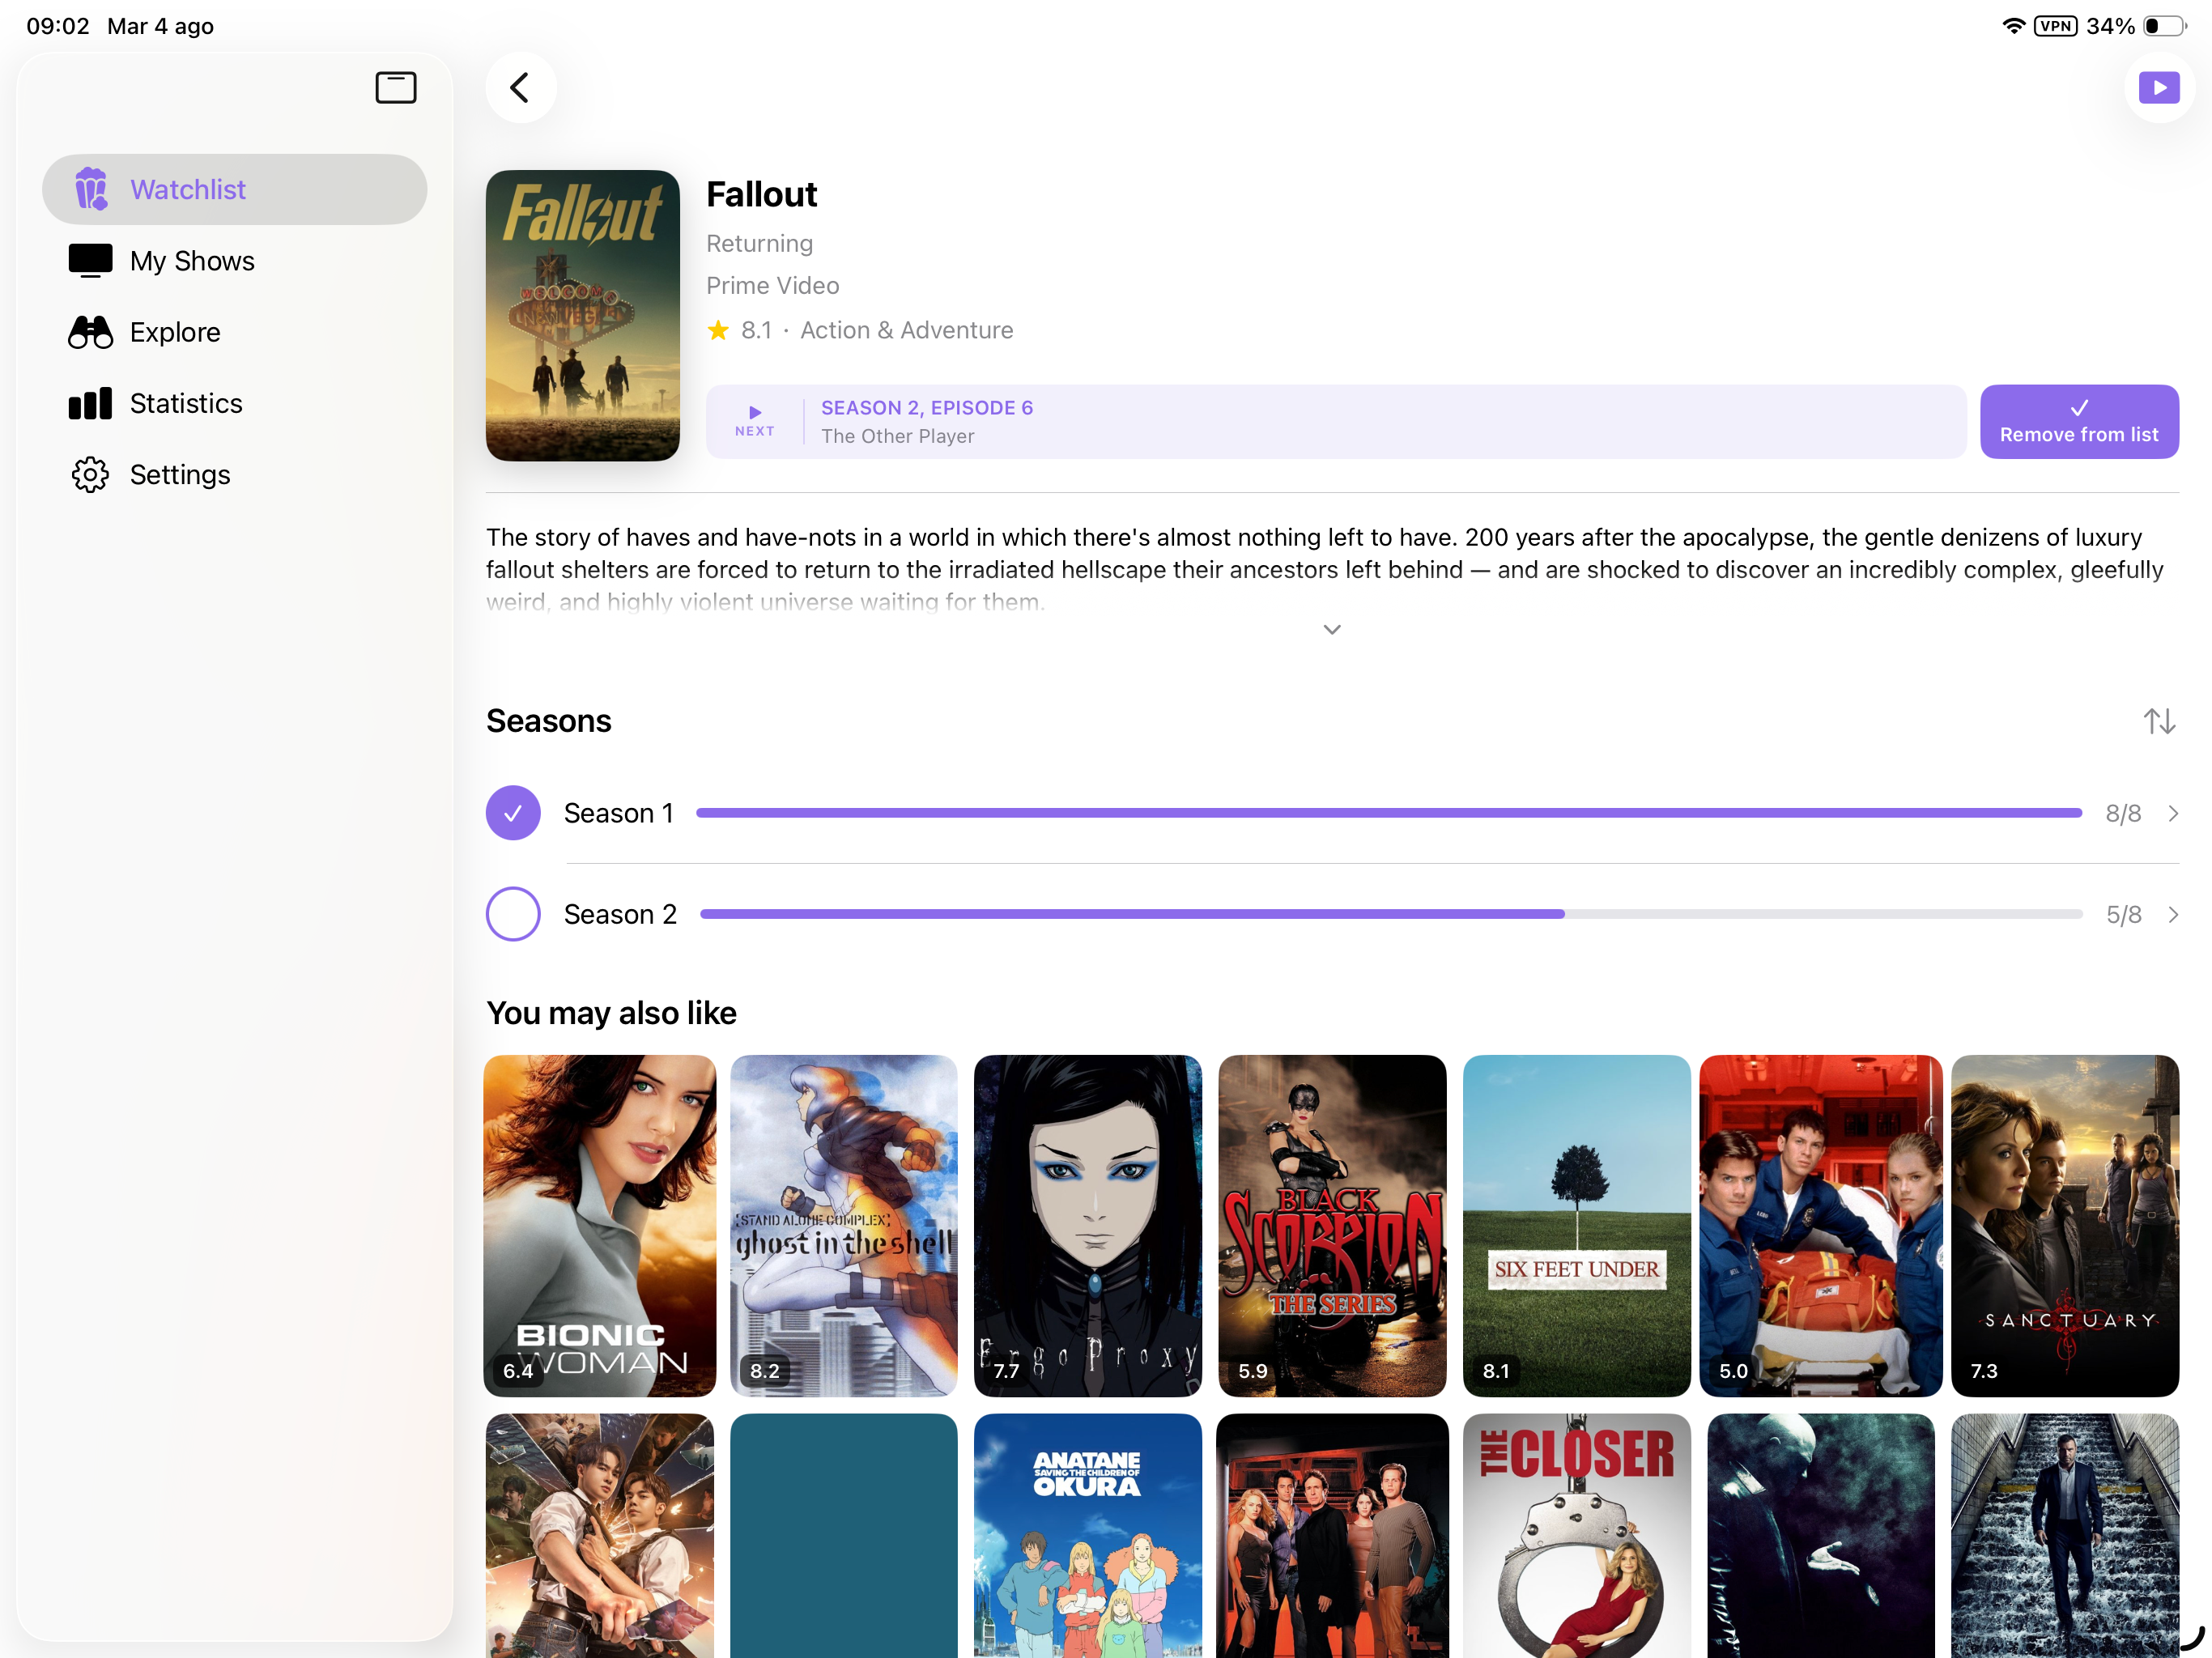Expand the show description

click(x=1332, y=629)
